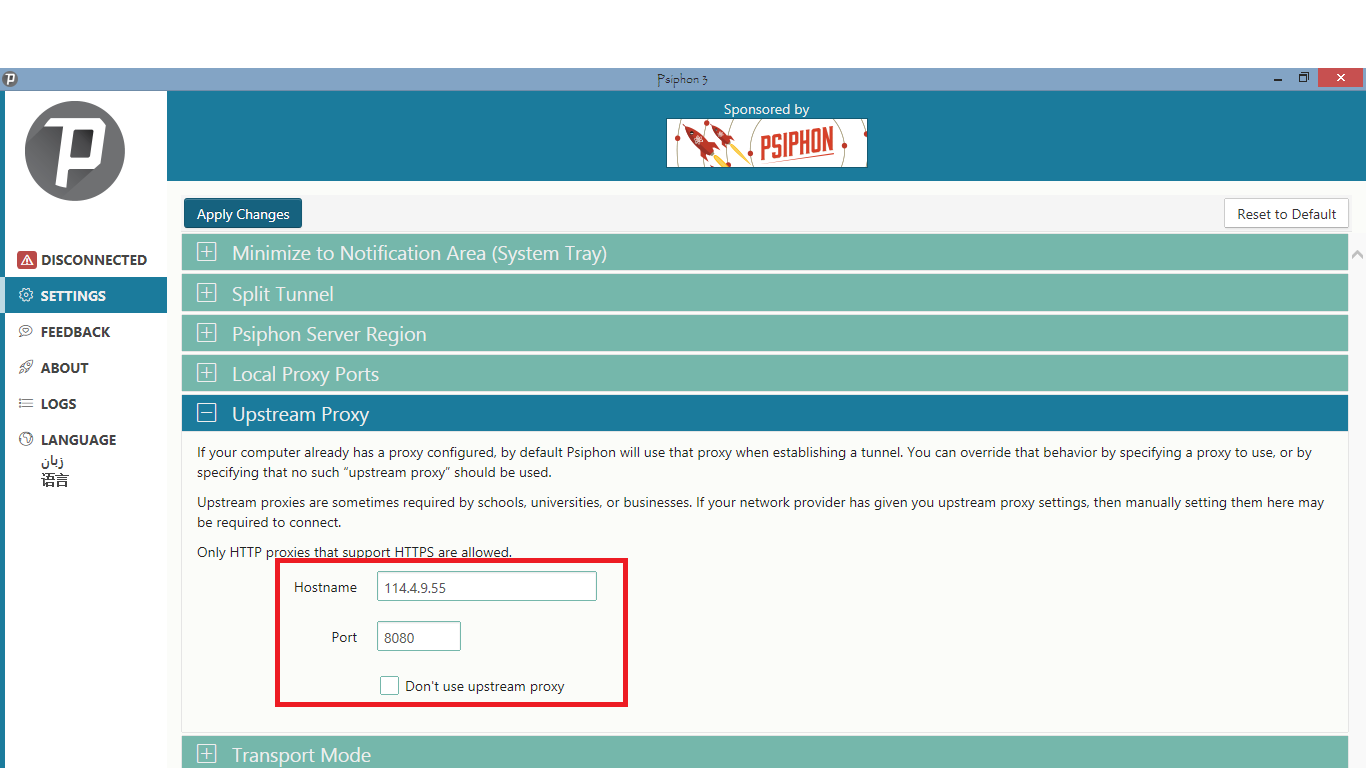Restore down the Psiphon window

tap(1304, 78)
